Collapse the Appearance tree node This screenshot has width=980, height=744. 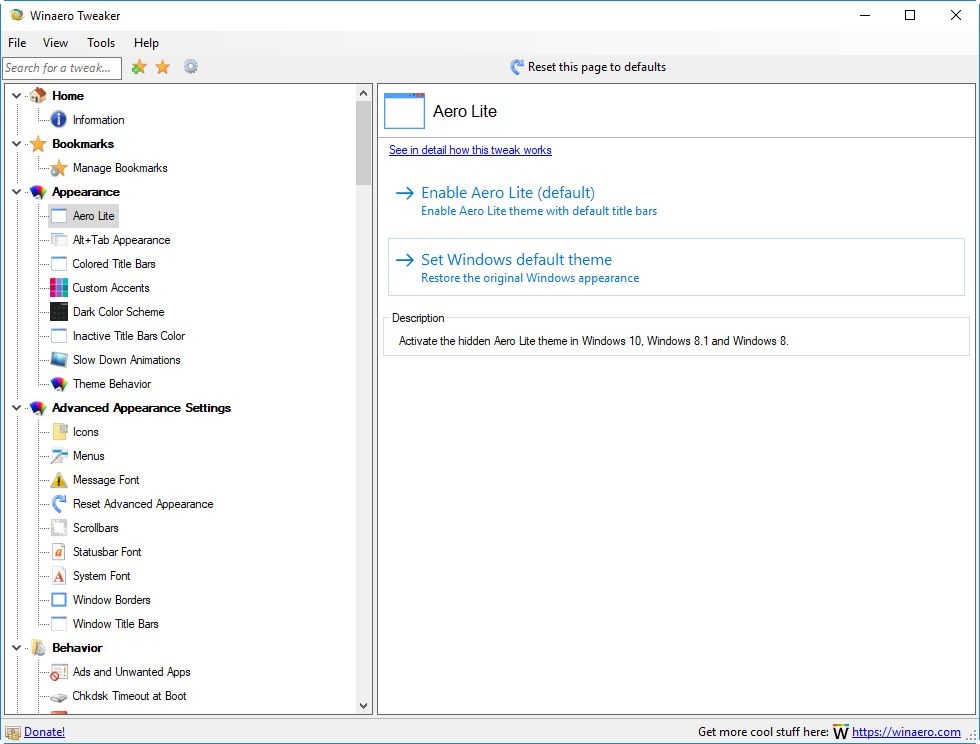(x=17, y=192)
